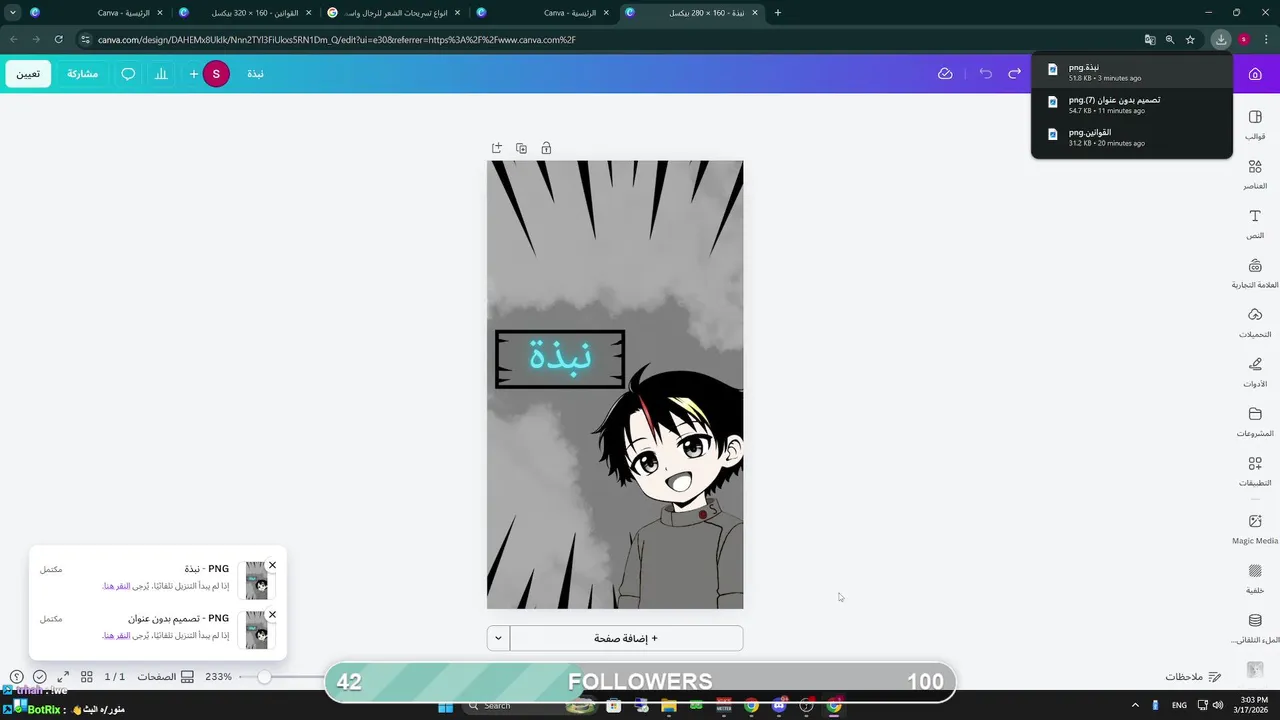1280x720 pixels.
Task: Switch to the second Canva الرئيسية tab
Action: [x=544, y=13]
